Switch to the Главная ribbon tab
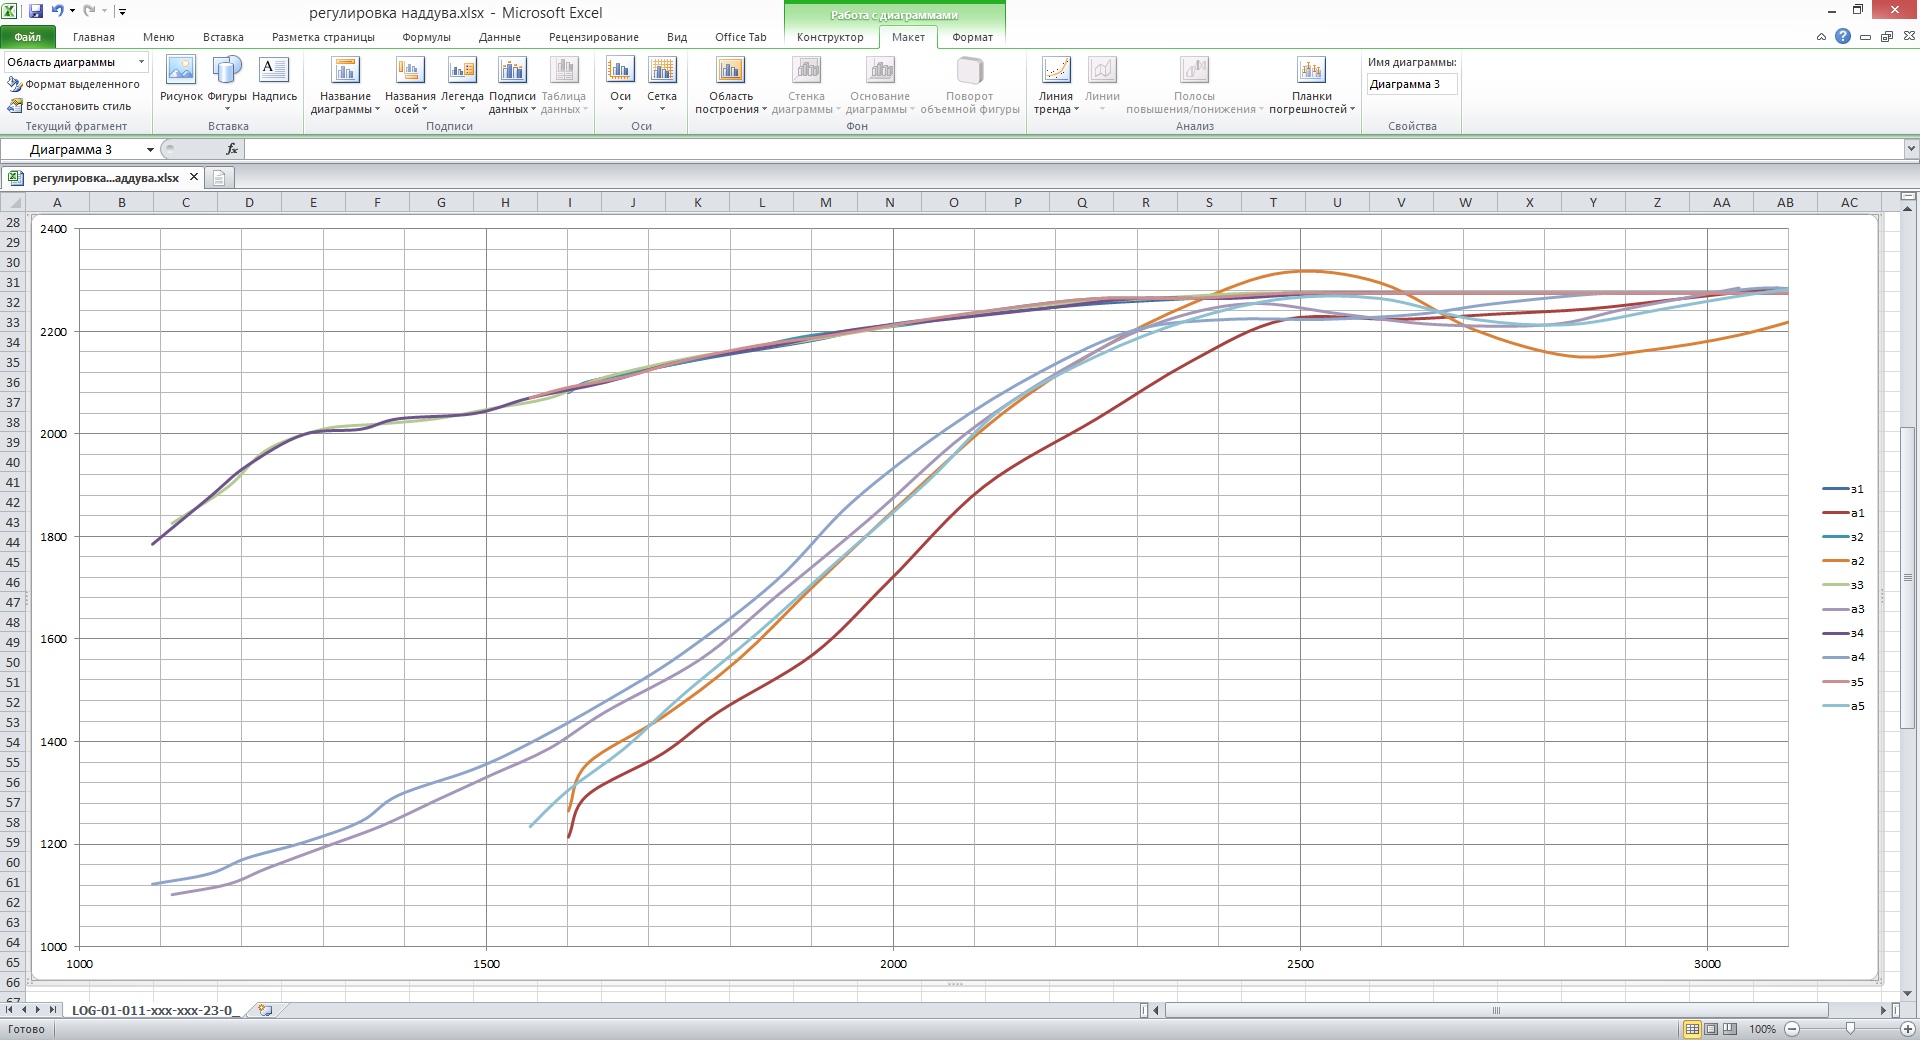This screenshot has height=1040, width=1920. pyautogui.click(x=94, y=37)
